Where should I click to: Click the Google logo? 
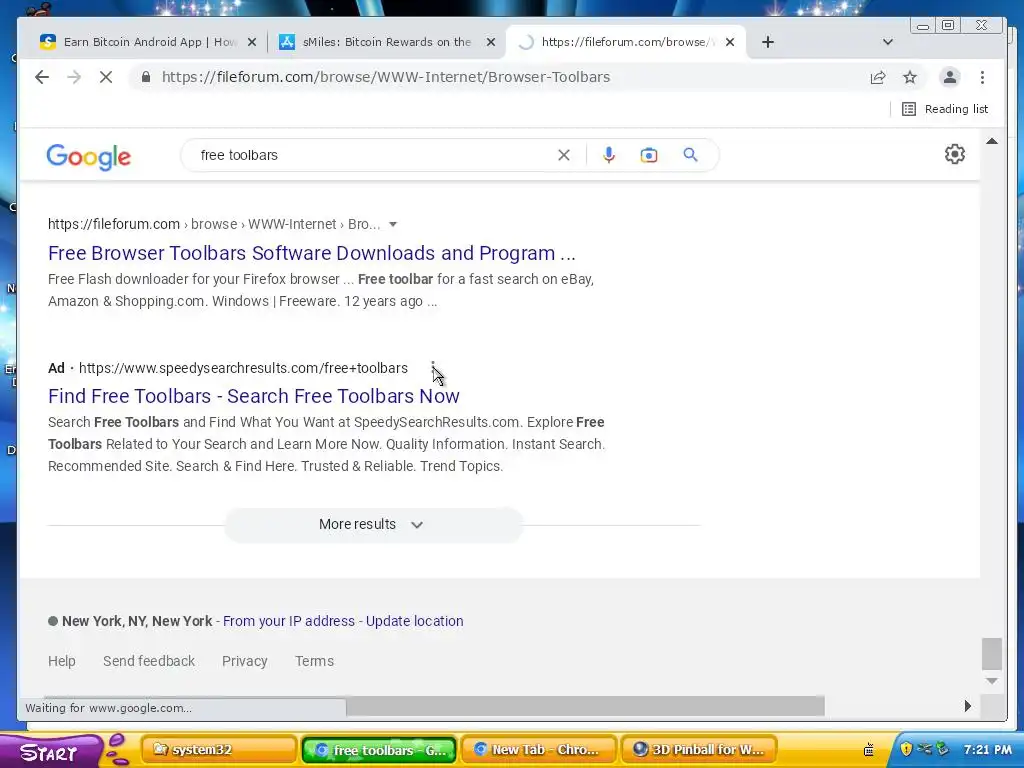(89, 157)
